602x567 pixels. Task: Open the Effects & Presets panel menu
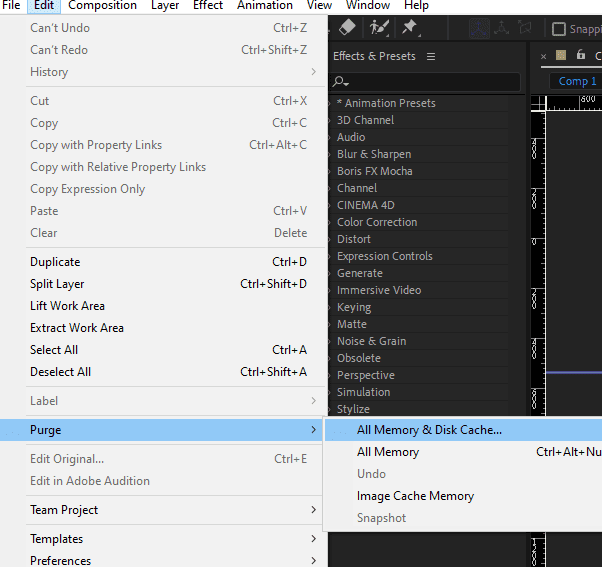(x=431, y=57)
